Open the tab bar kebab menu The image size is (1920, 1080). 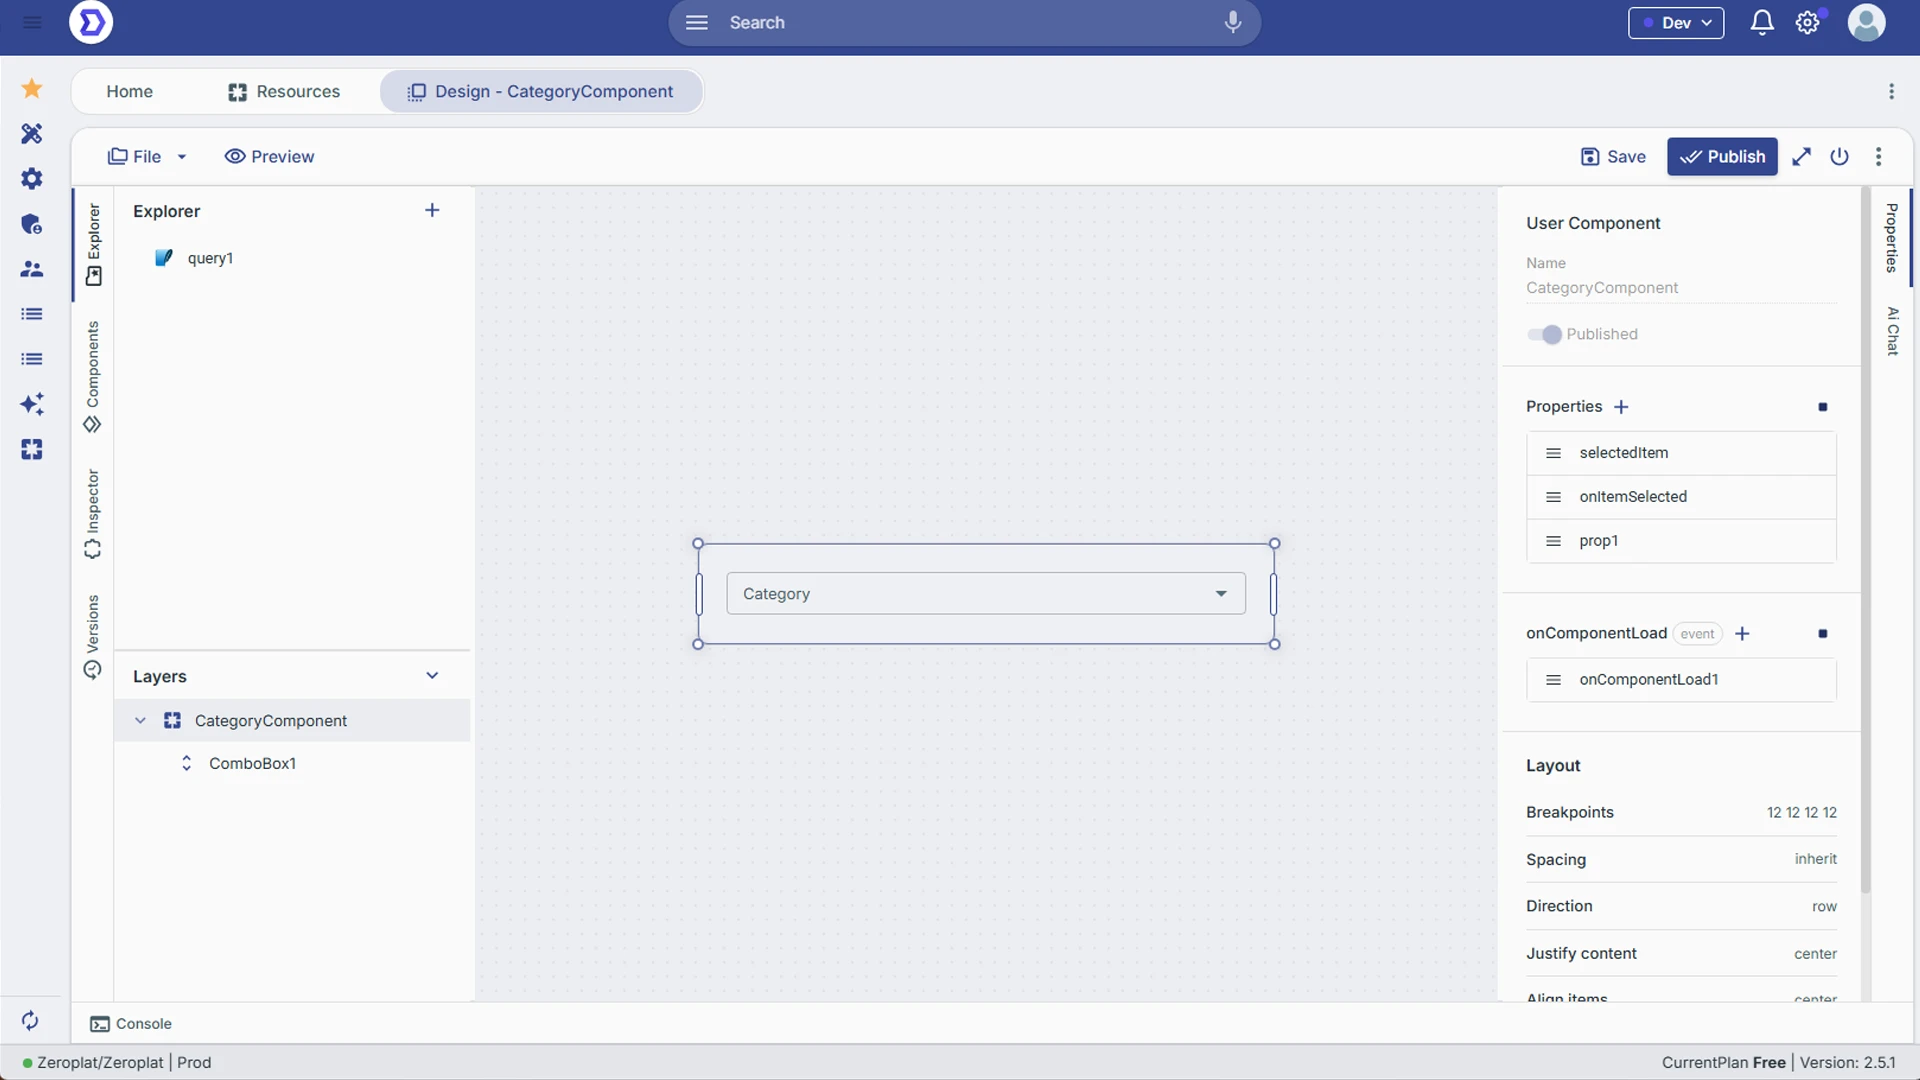[1891, 91]
